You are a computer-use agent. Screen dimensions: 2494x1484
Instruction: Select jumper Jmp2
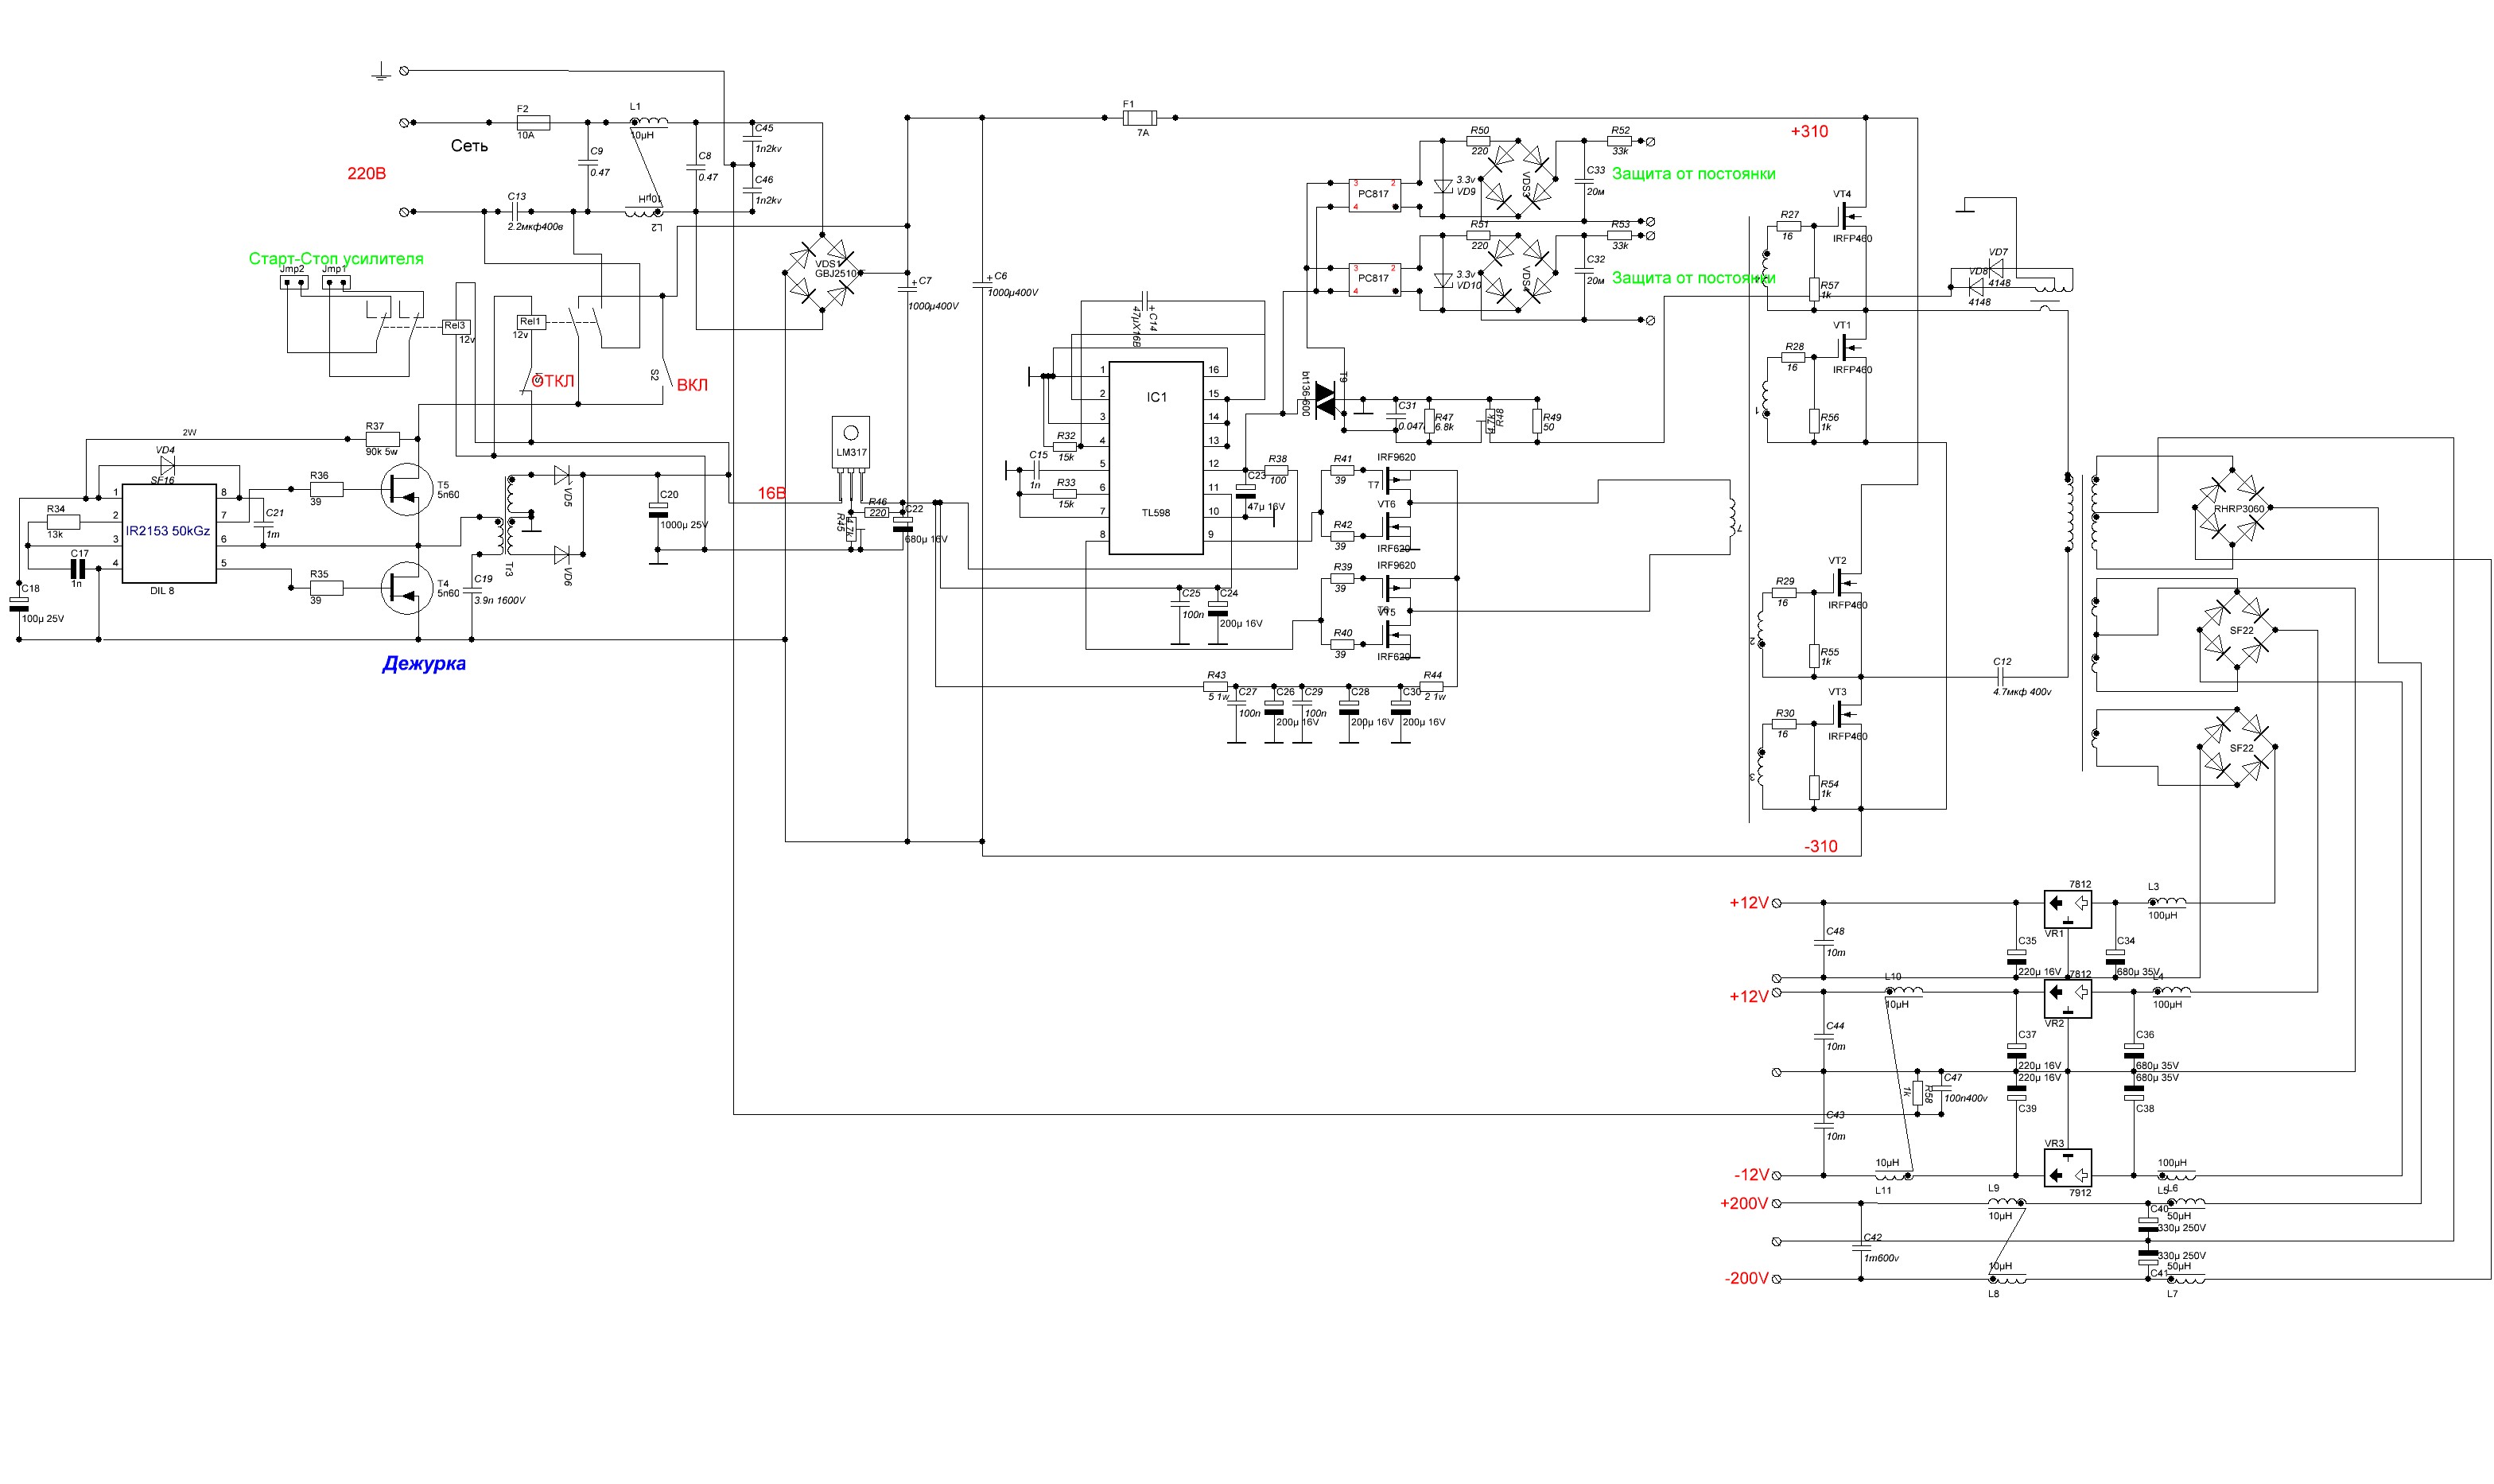tap(293, 282)
